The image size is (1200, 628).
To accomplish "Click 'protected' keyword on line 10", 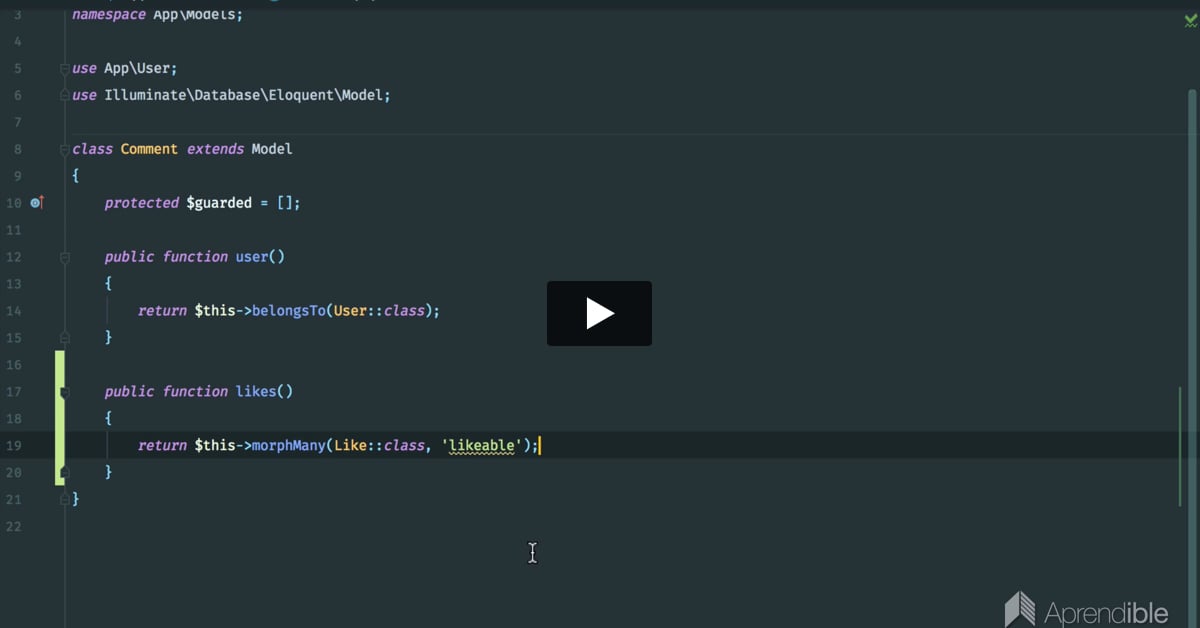I will coord(141,203).
